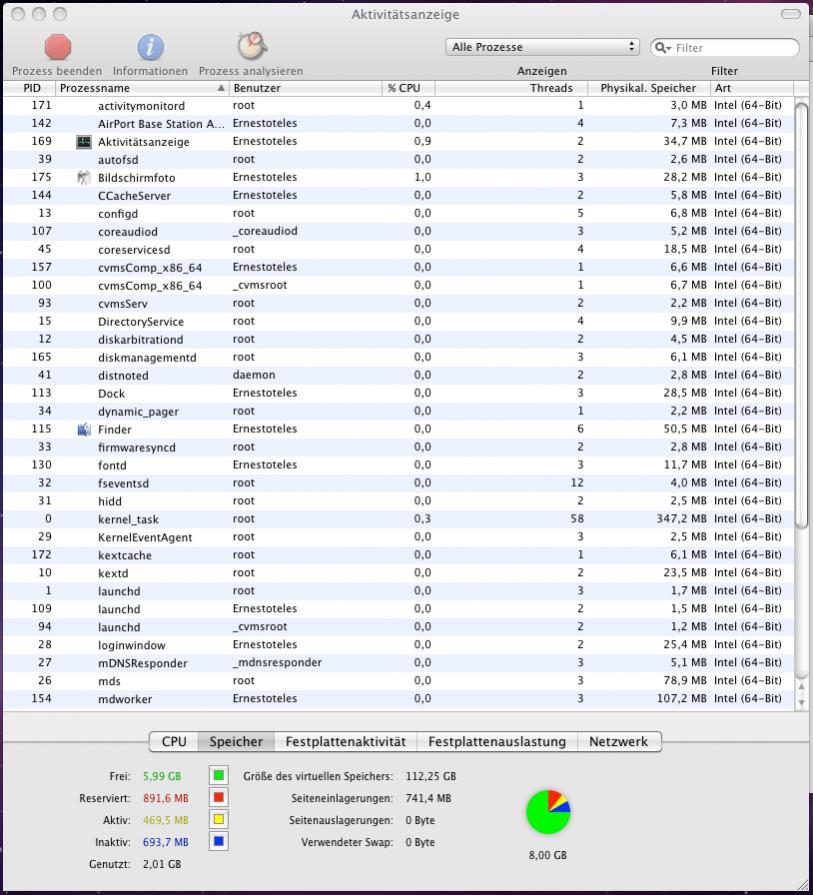813x895 pixels.
Task: Select the kernel_task process row
Action: coord(399,519)
